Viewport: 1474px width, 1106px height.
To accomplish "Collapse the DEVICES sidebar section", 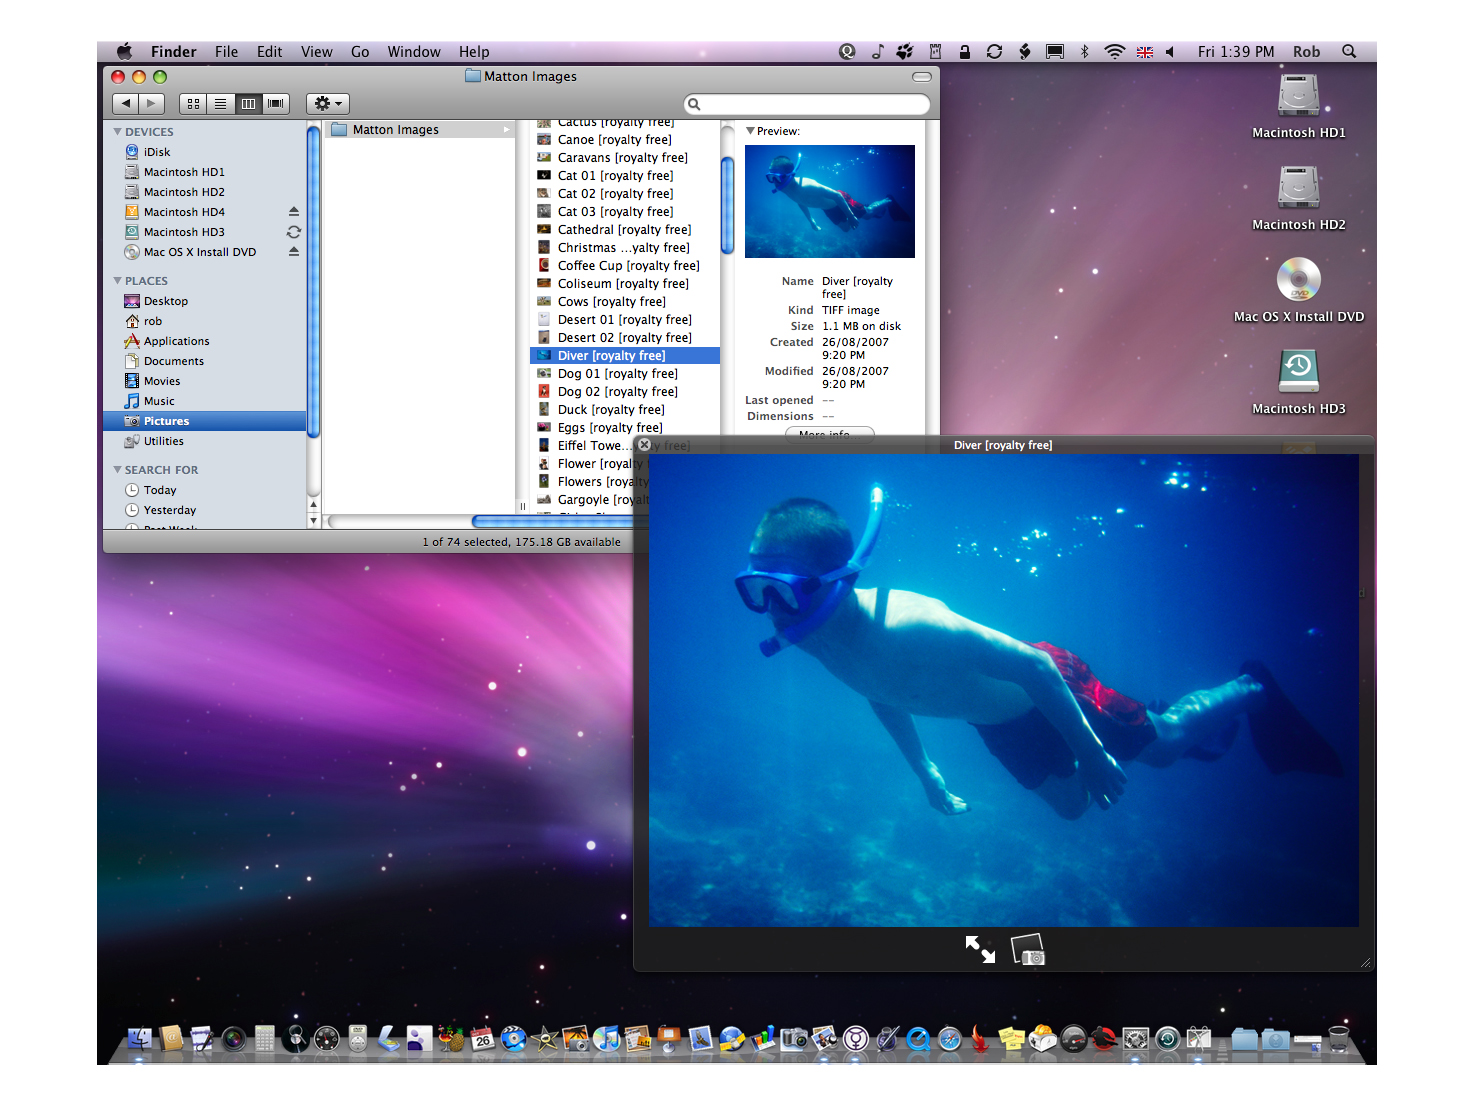I will (118, 132).
